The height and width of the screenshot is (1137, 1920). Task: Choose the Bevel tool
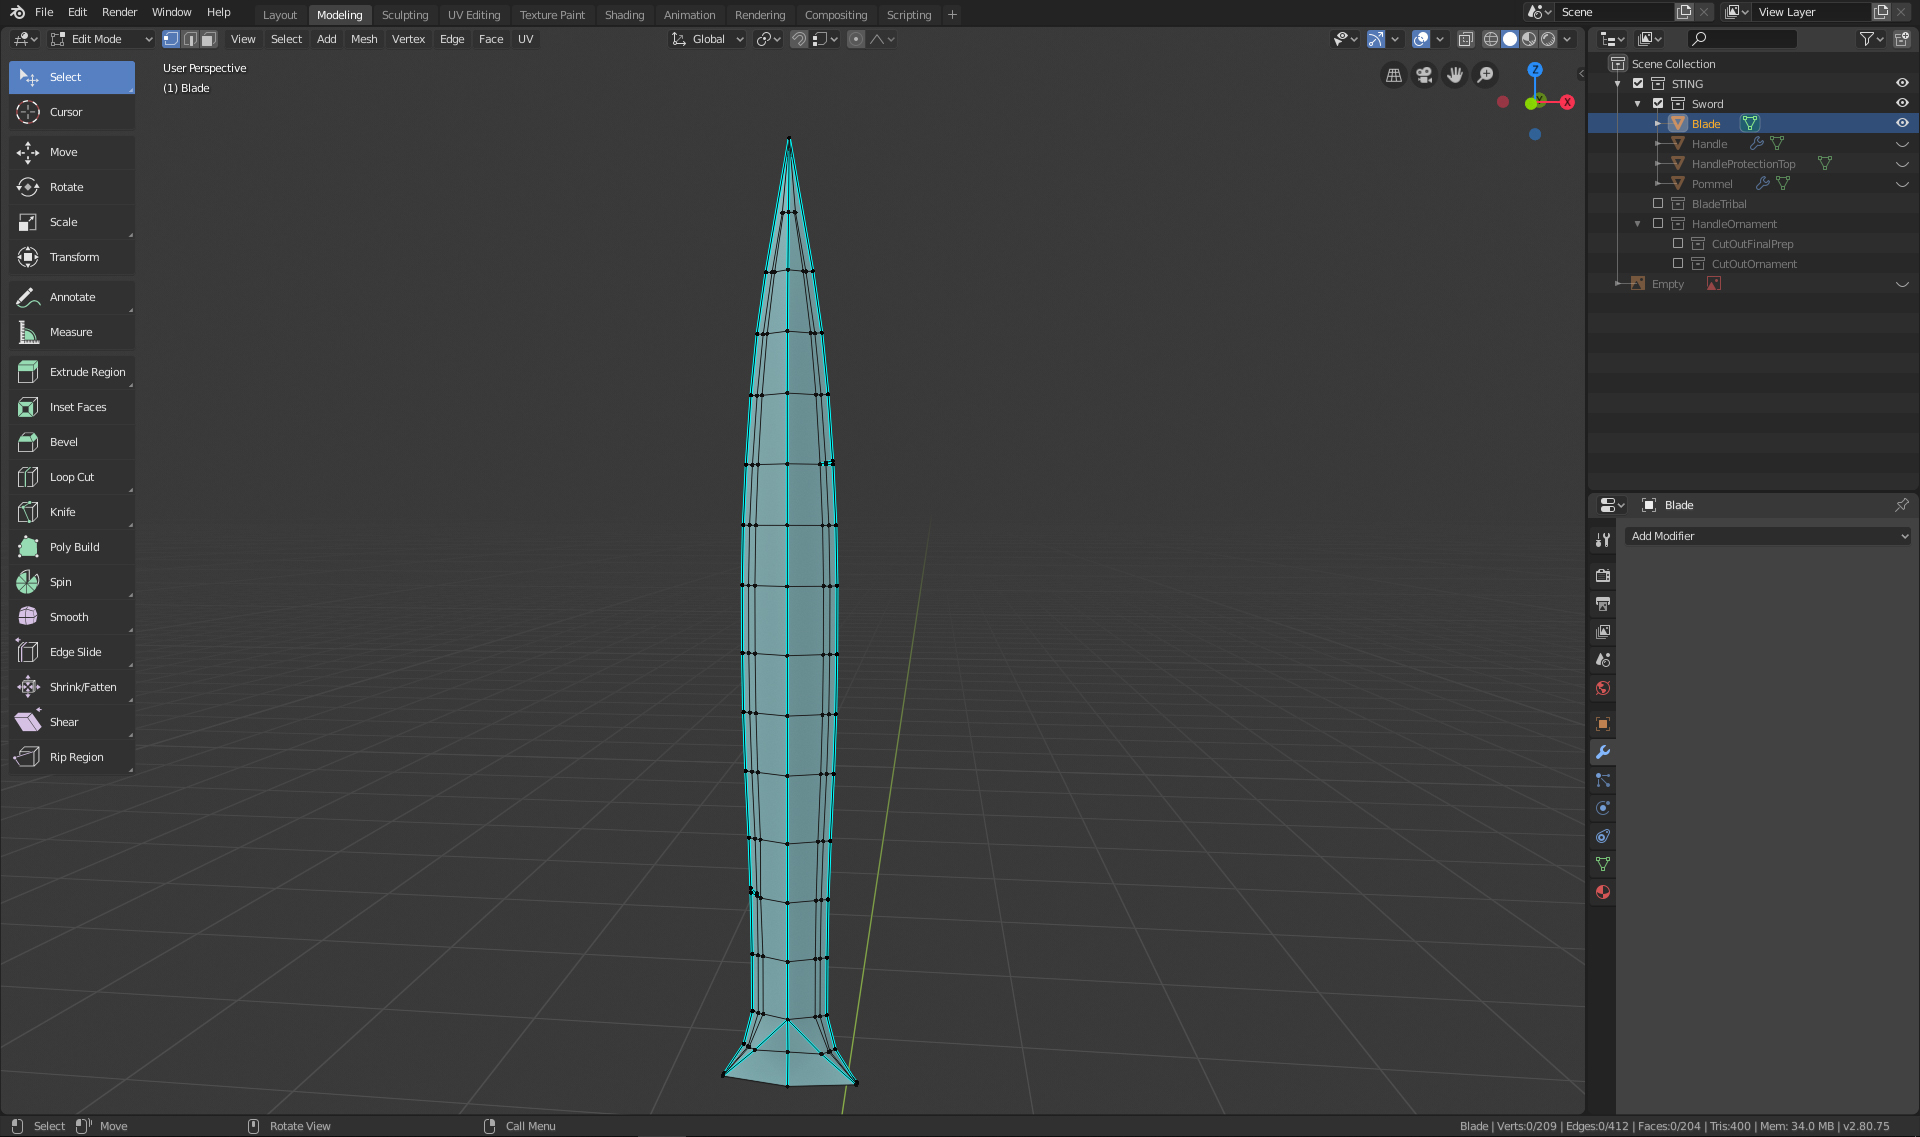tap(63, 442)
